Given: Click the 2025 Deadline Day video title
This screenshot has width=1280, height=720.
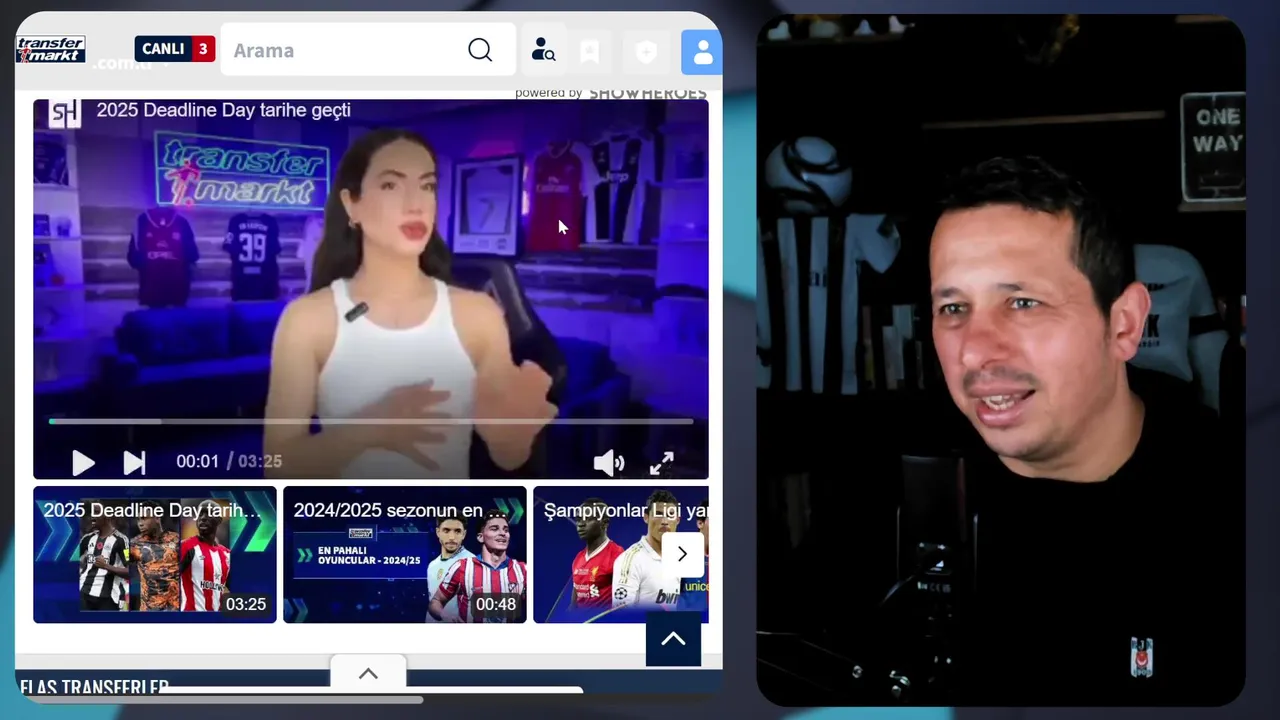Looking at the screenshot, I should (x=223, y=110).
